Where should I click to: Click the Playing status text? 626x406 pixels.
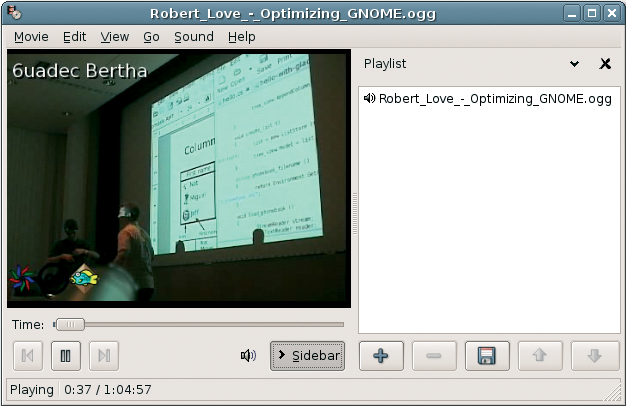pyautogui.click(x=32, y=390)
